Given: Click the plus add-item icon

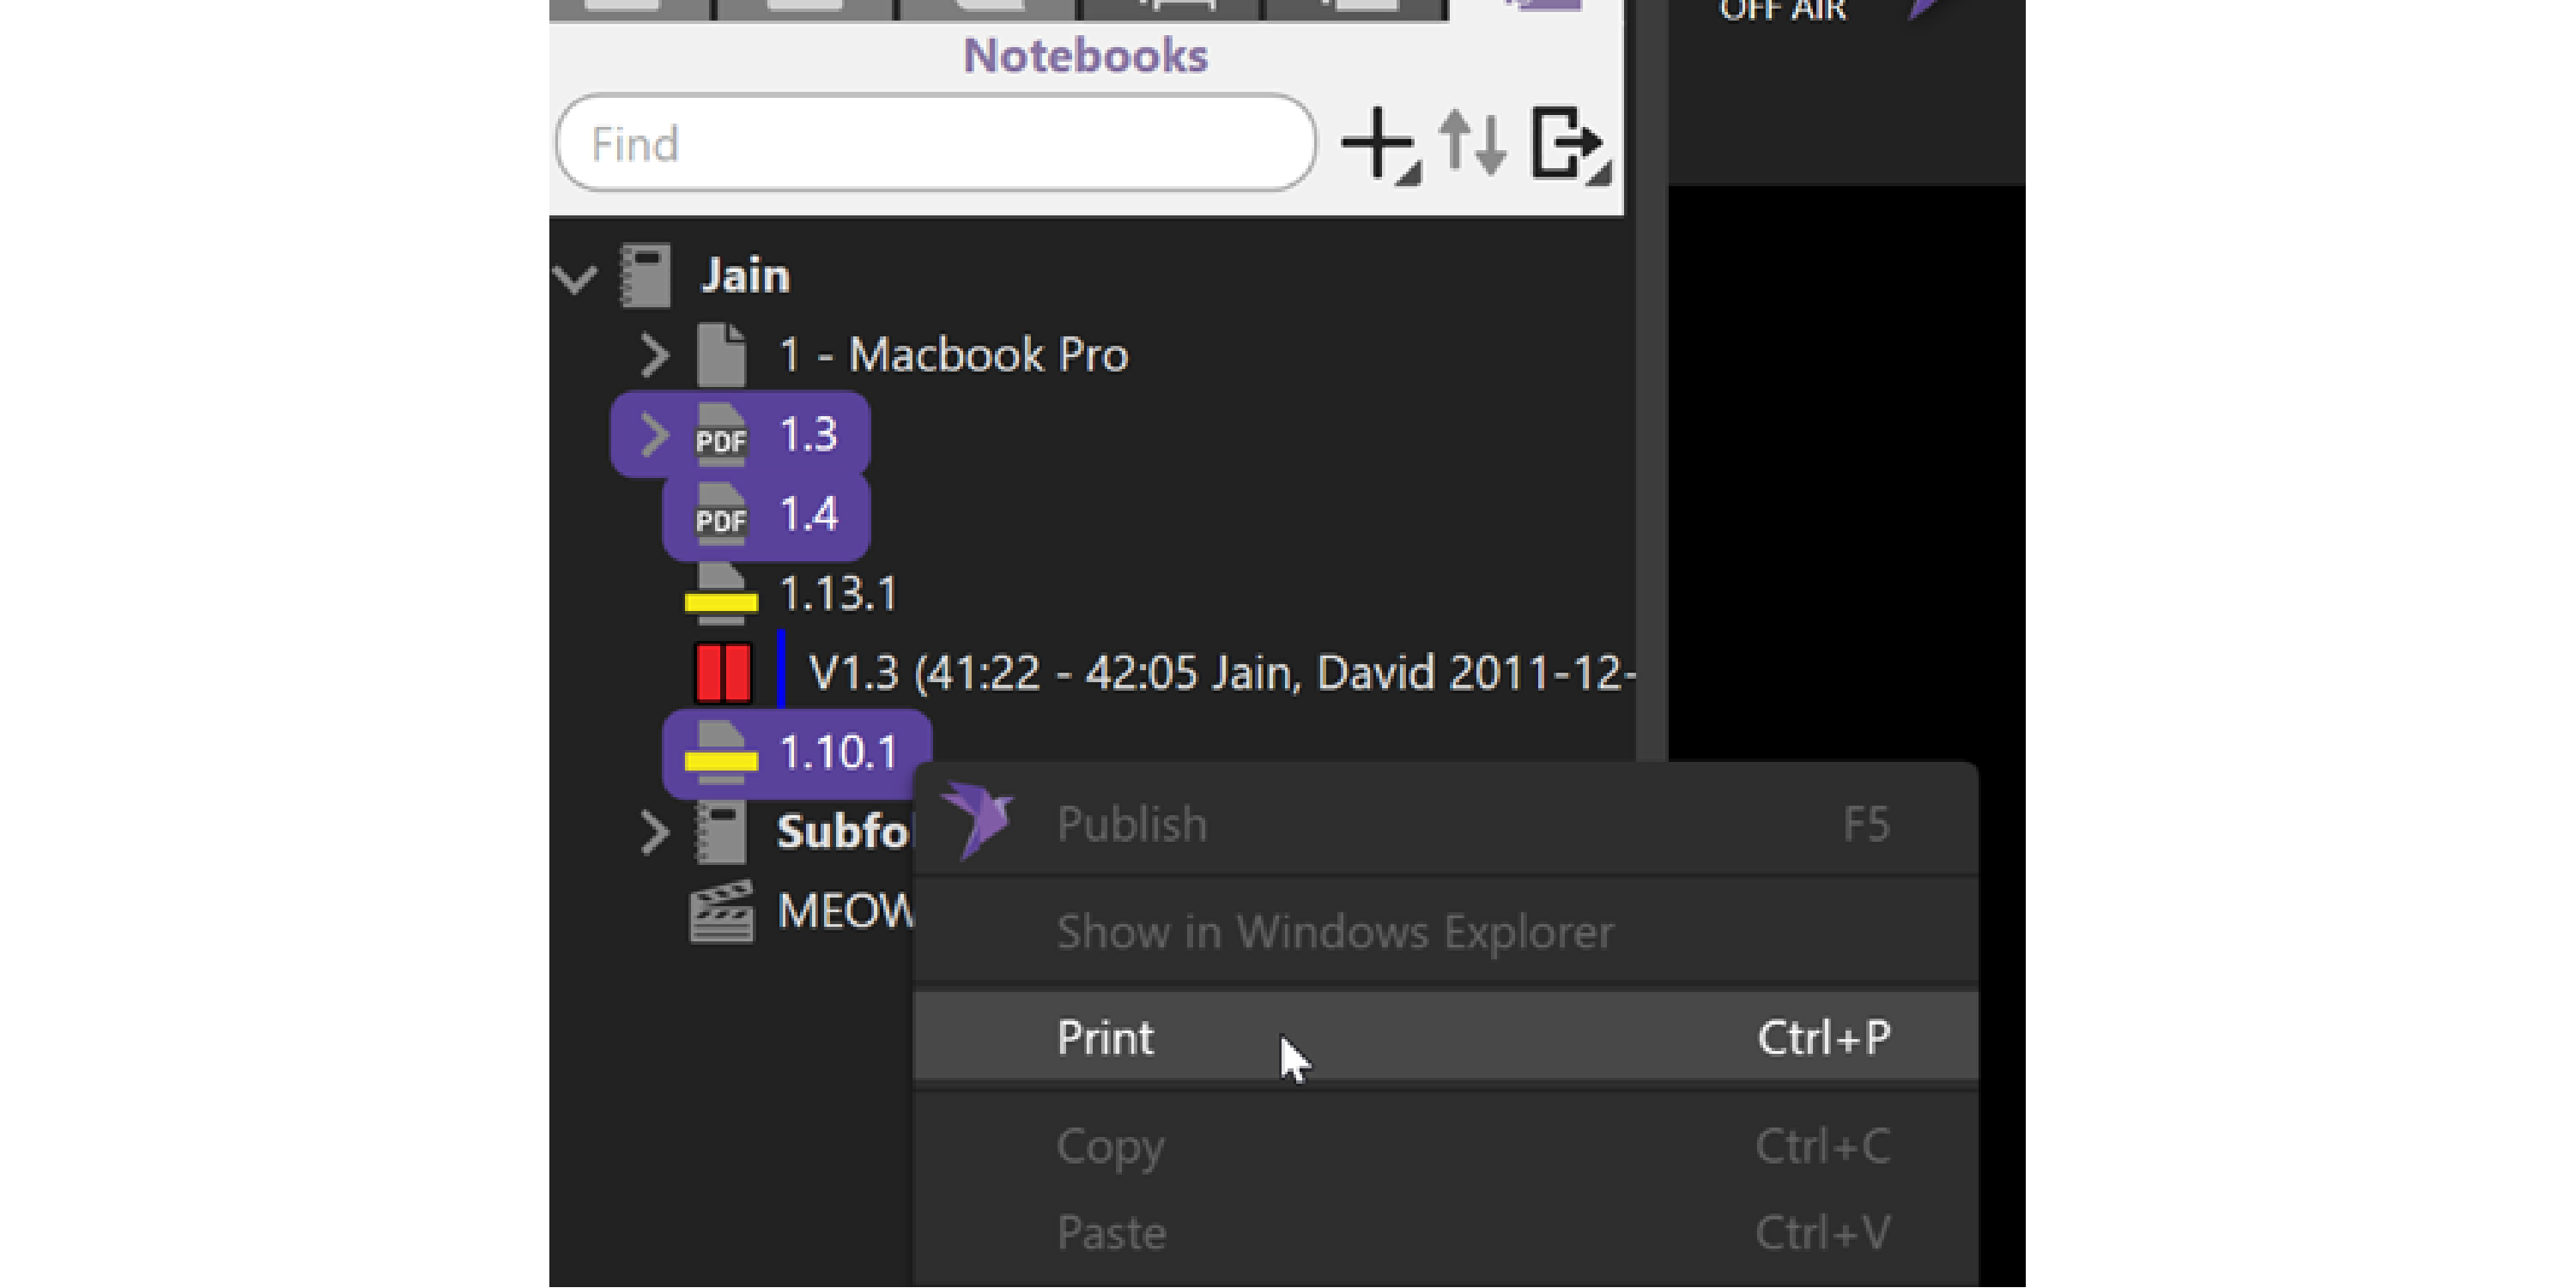Looking at the screenshot, I should (x=1378, y=145).
